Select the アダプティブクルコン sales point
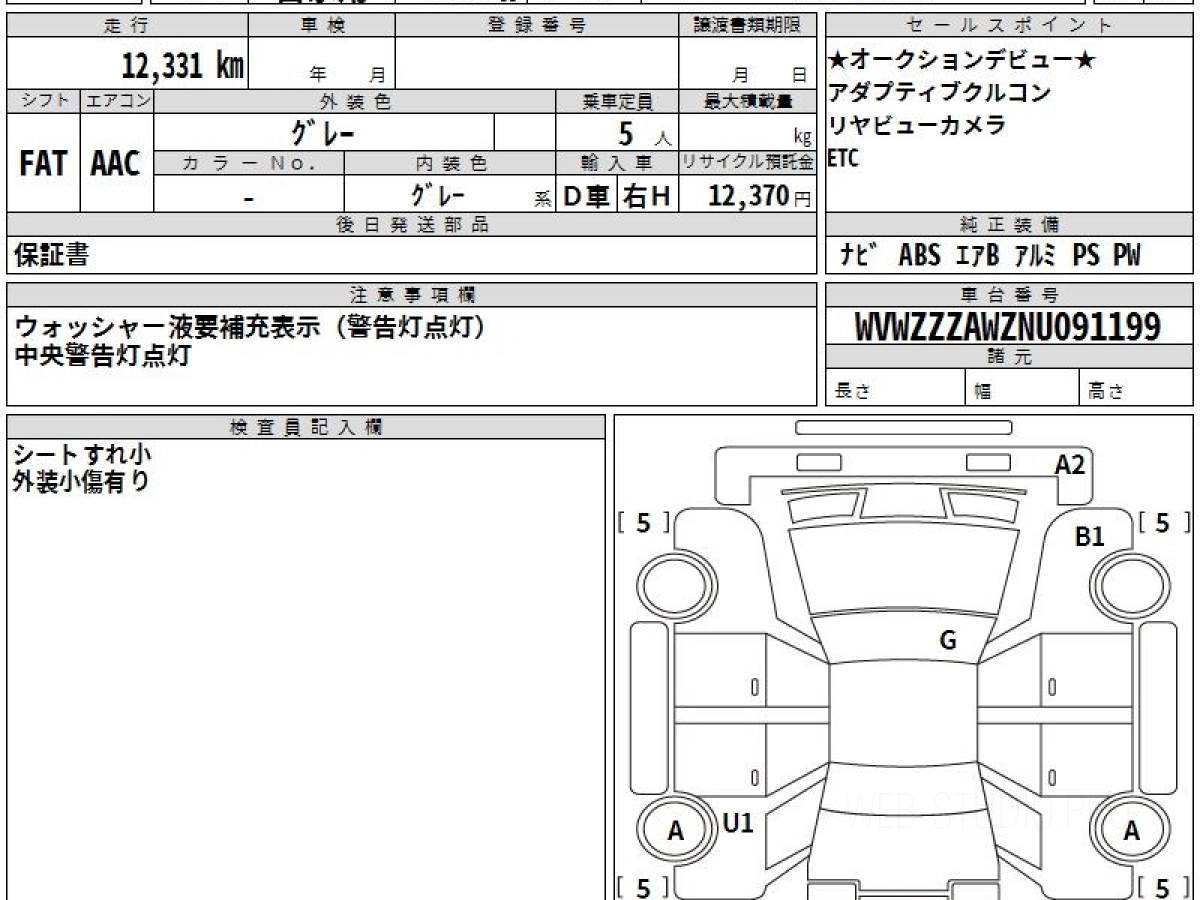Viewport: 1200px width, 900px height. point(940,93)
